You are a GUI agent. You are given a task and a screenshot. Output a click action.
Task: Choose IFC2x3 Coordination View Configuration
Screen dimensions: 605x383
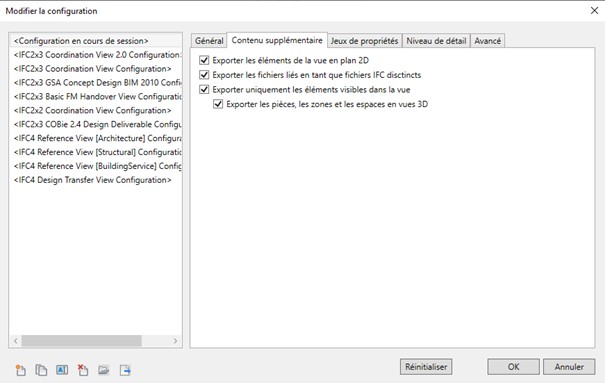pos(95,69)
